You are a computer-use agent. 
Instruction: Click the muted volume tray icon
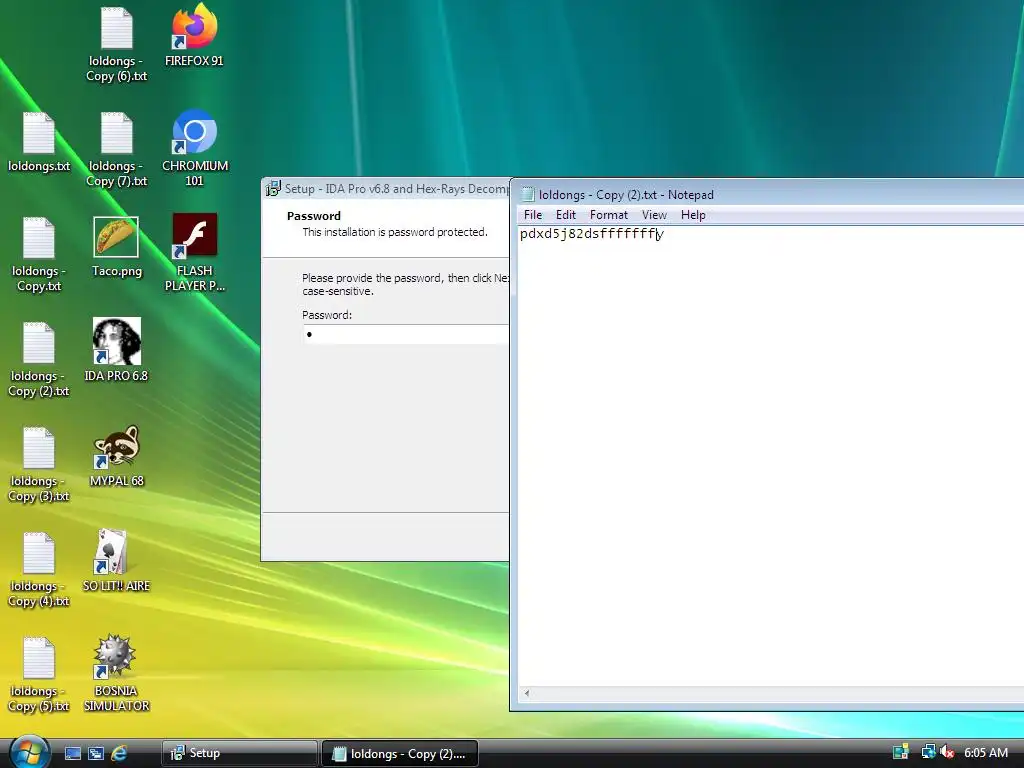(946, 752)
